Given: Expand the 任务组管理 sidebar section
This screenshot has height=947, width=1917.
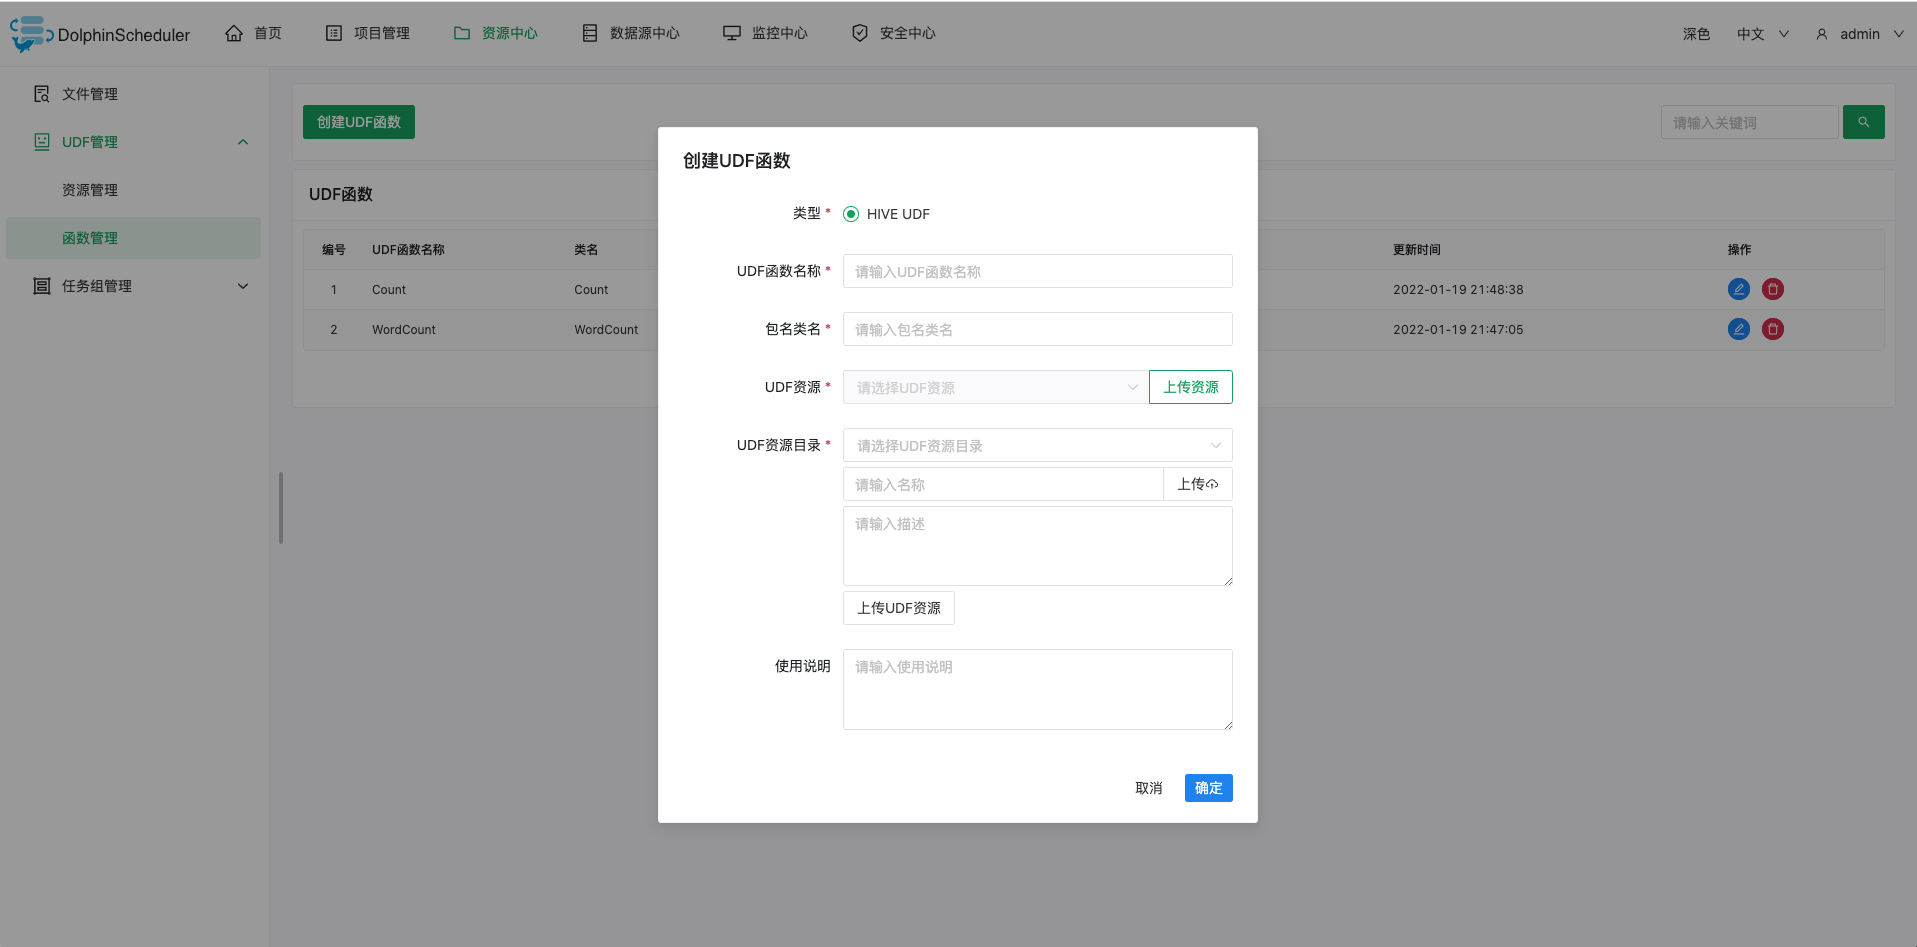Looking at the screenshot, I should [243, 286].
